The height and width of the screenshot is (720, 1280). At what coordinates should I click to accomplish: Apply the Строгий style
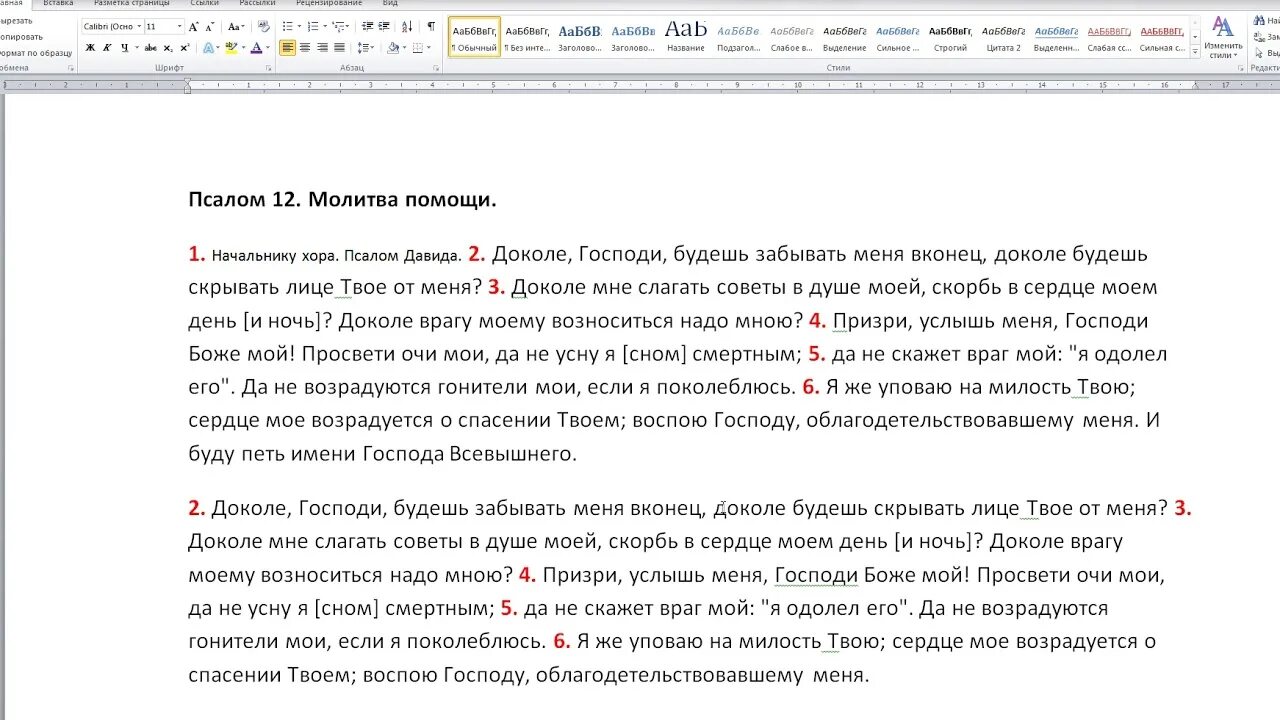point(950,37)
